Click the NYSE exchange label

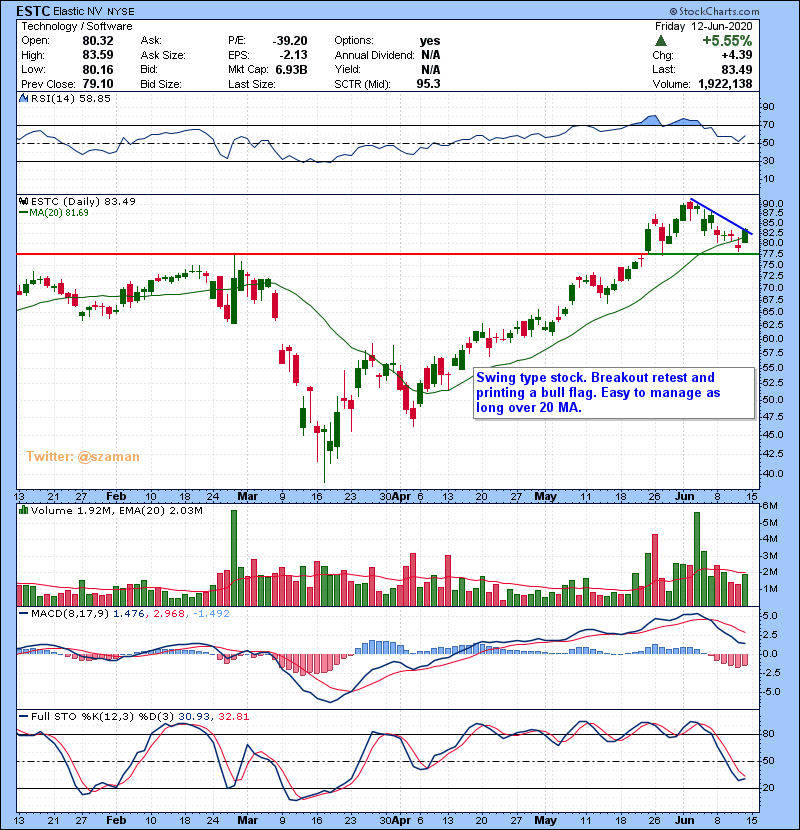click(x=121, y=12)
